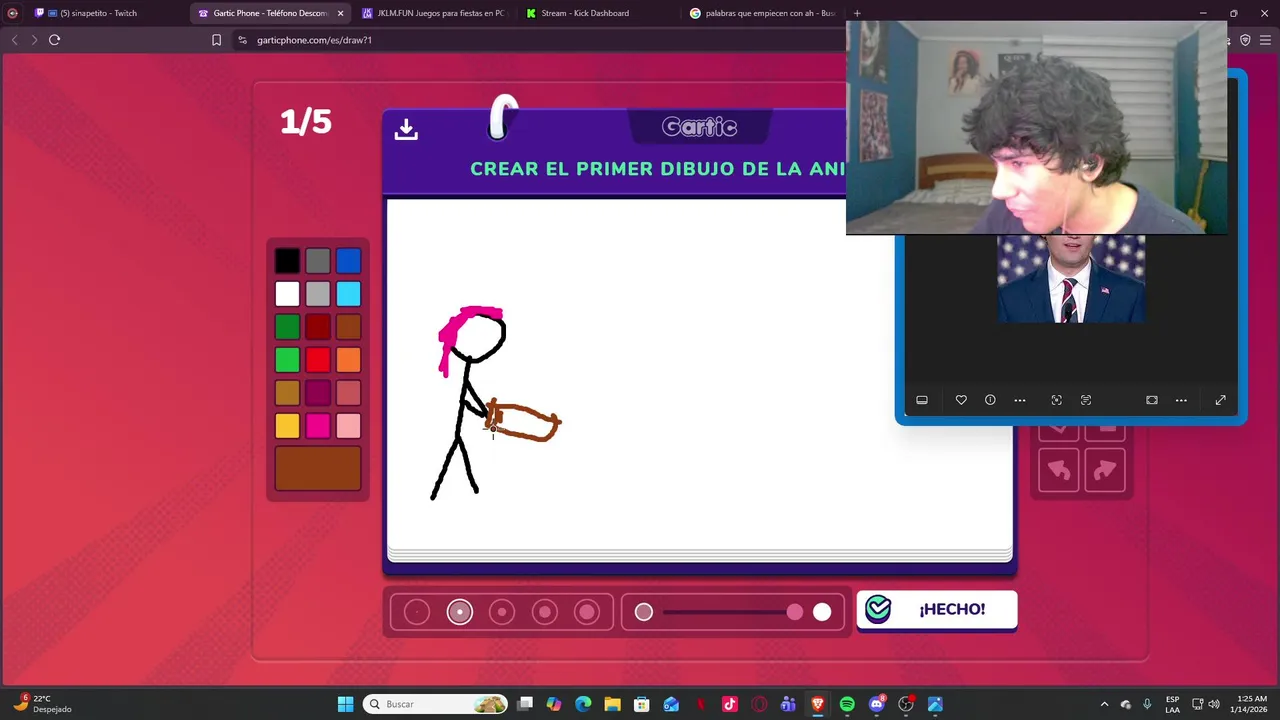The height and width of the screenshot is (720, 1280).
Task: Pick the cyan color swatch
Action: point(348,294)
